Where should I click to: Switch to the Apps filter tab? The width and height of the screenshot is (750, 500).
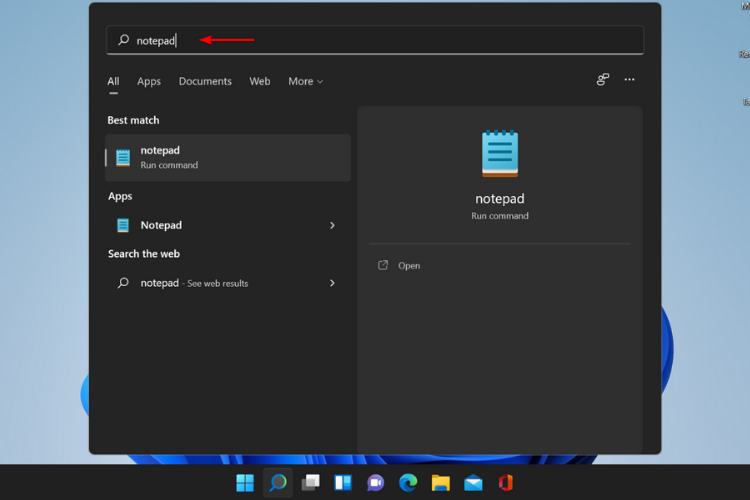(149, 82)
